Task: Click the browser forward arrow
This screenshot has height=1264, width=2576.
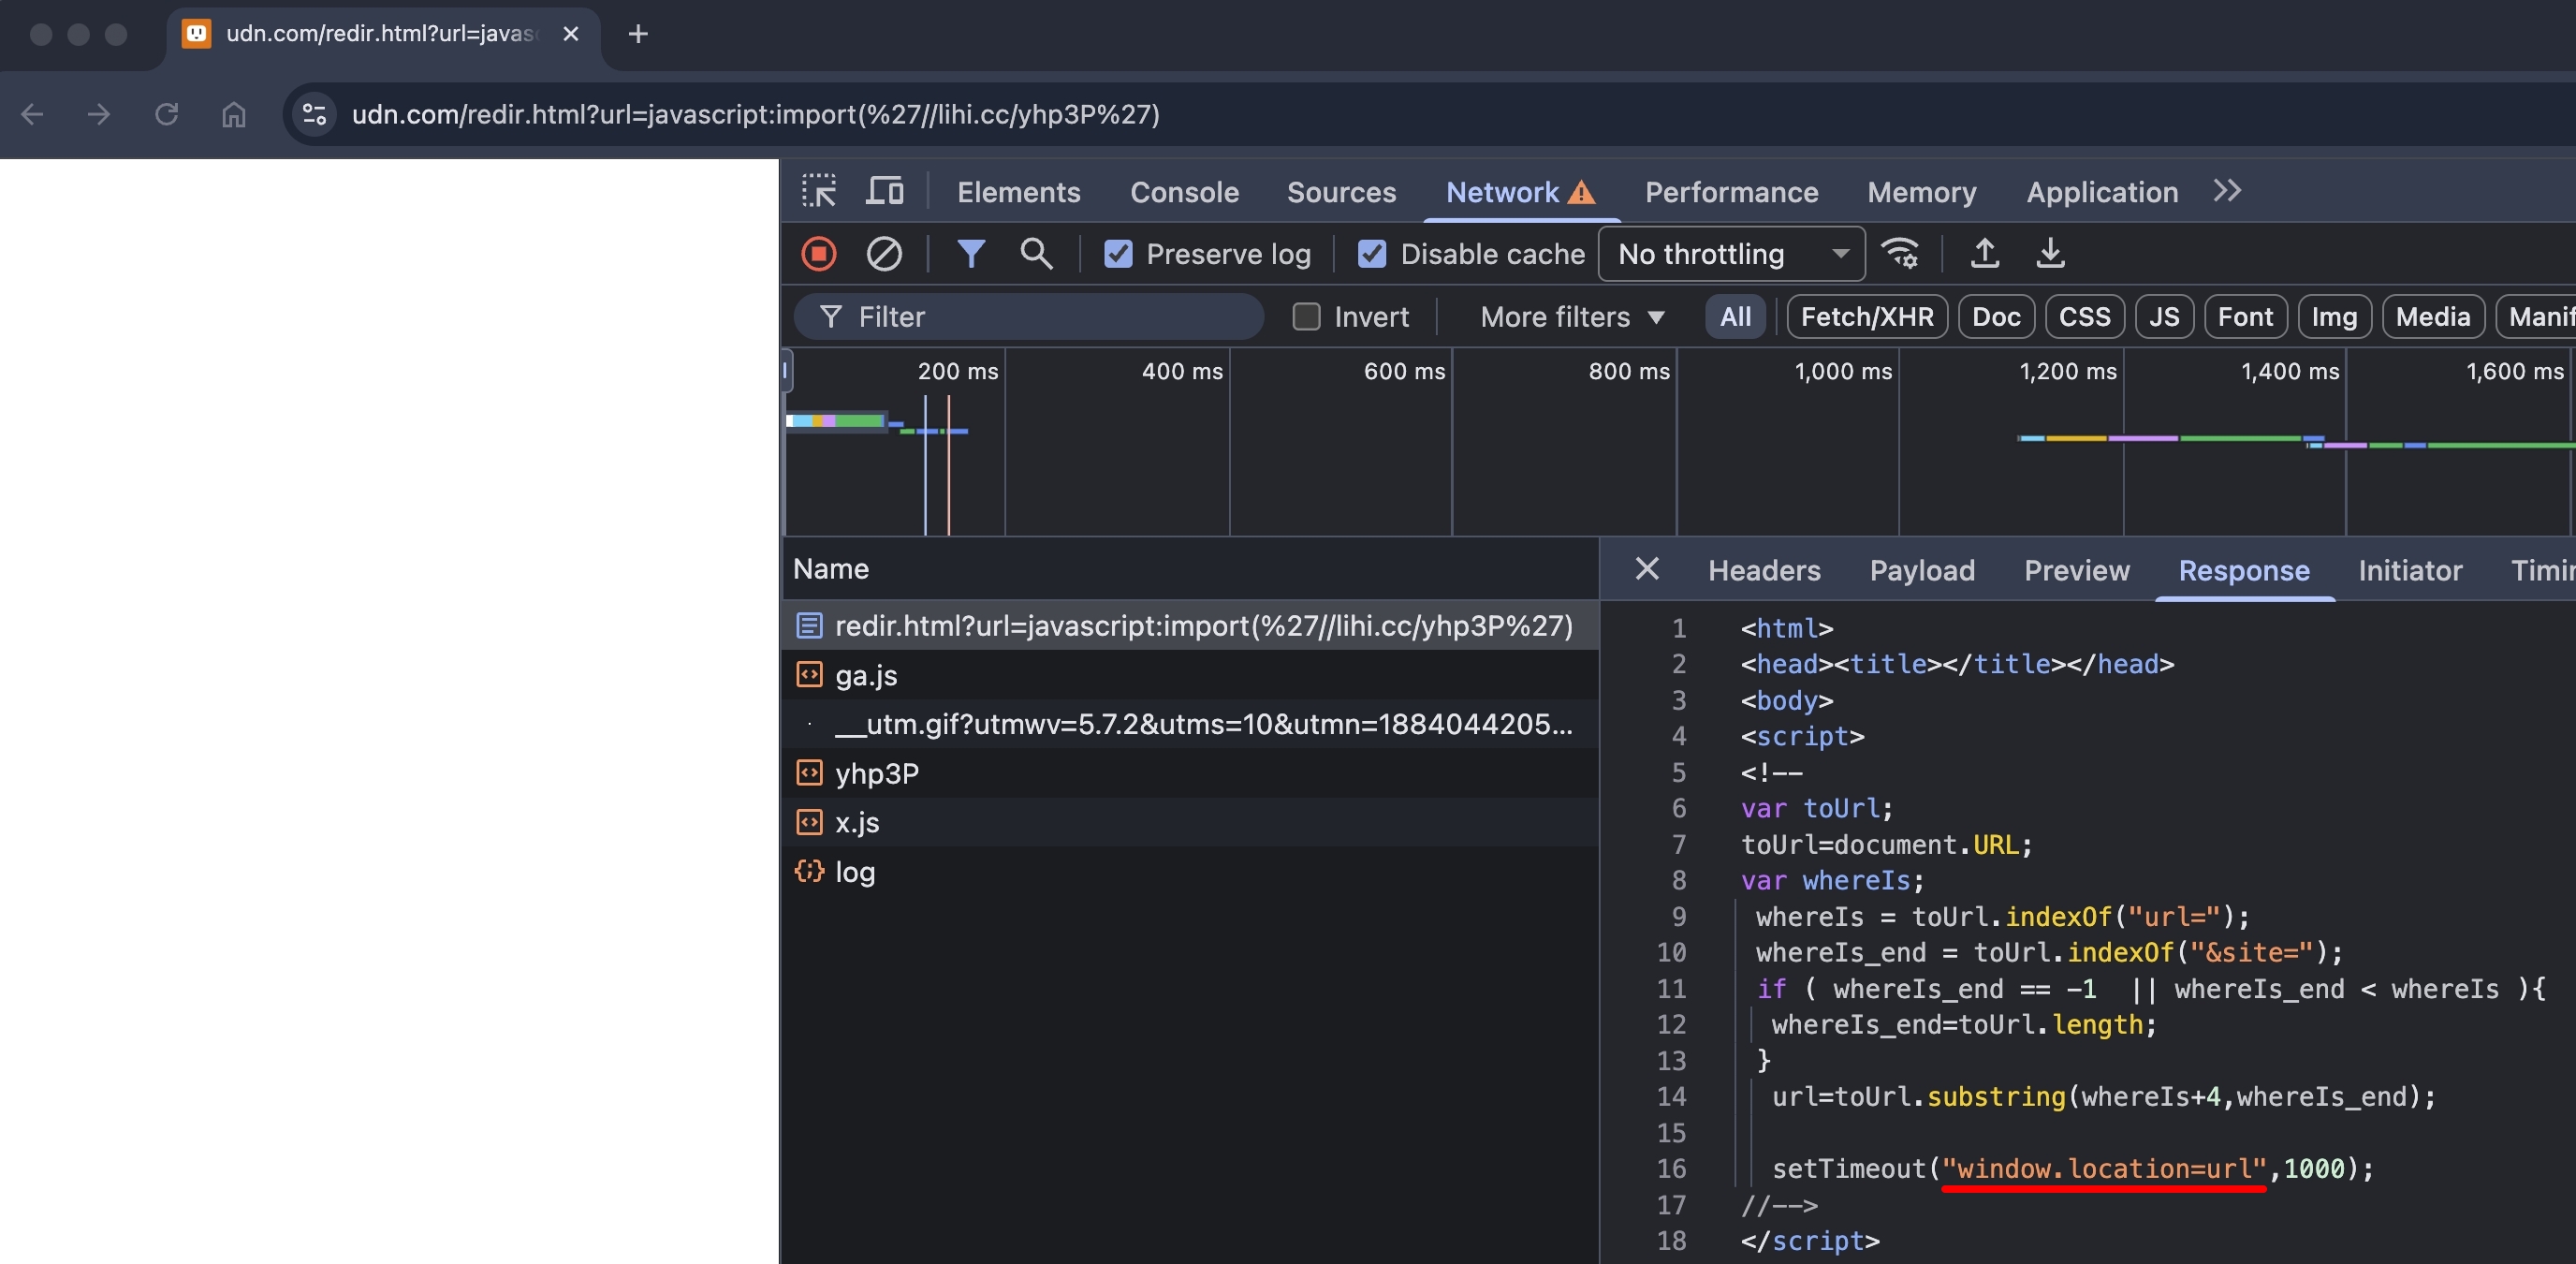Action: (99, 114)
